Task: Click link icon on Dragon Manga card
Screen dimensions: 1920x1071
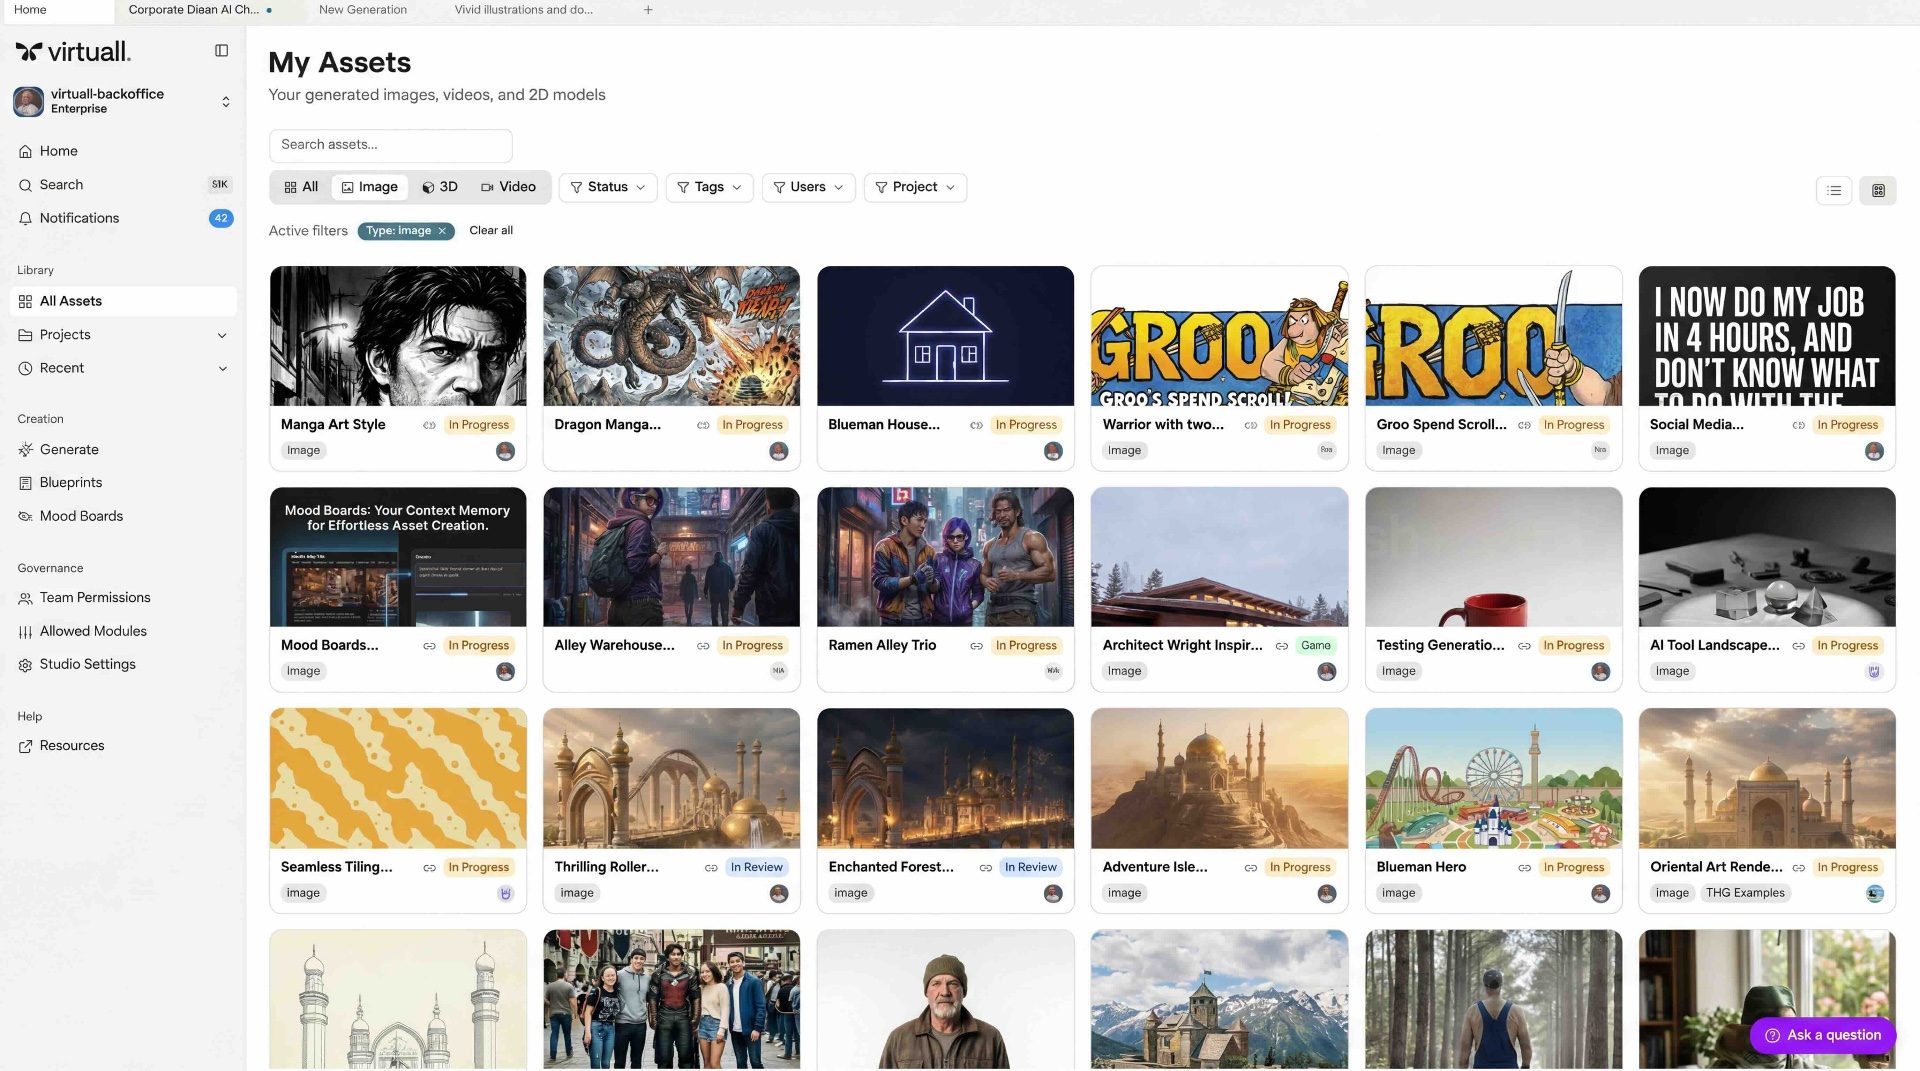Action: click(703, 425)
